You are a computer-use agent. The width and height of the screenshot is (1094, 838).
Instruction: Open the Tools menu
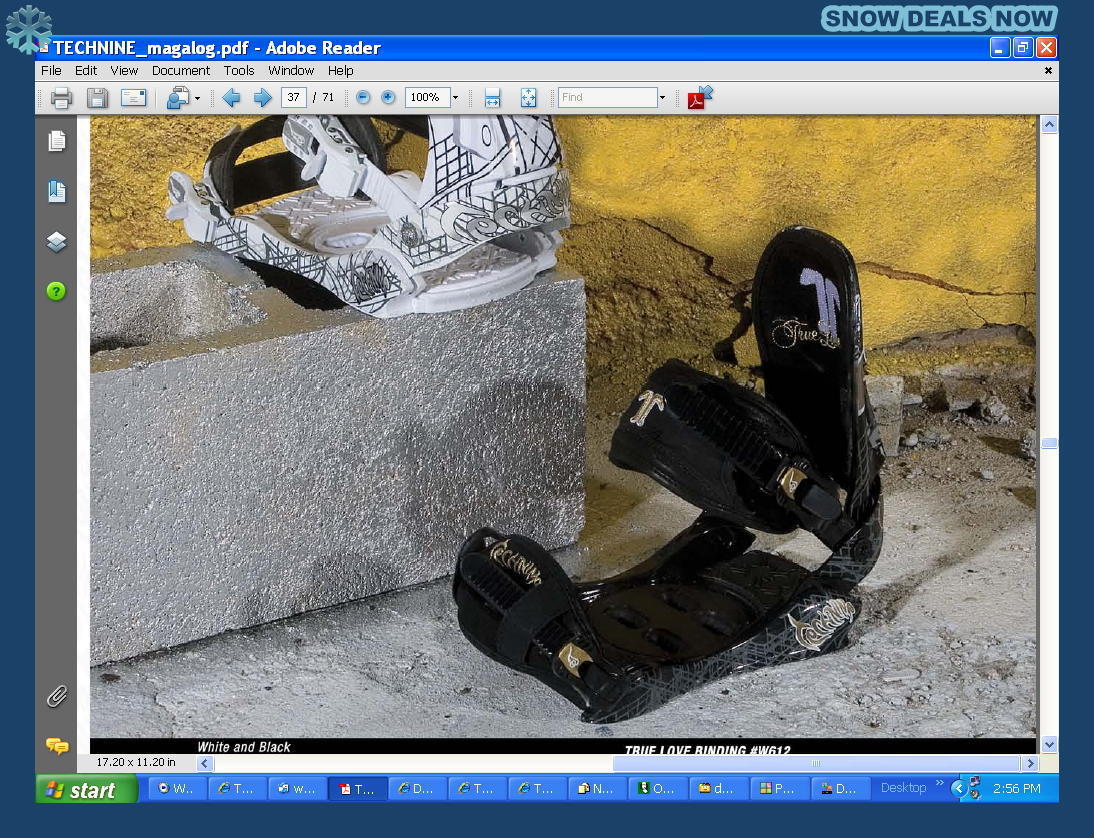pyautogui.click(x=239, y=70)
